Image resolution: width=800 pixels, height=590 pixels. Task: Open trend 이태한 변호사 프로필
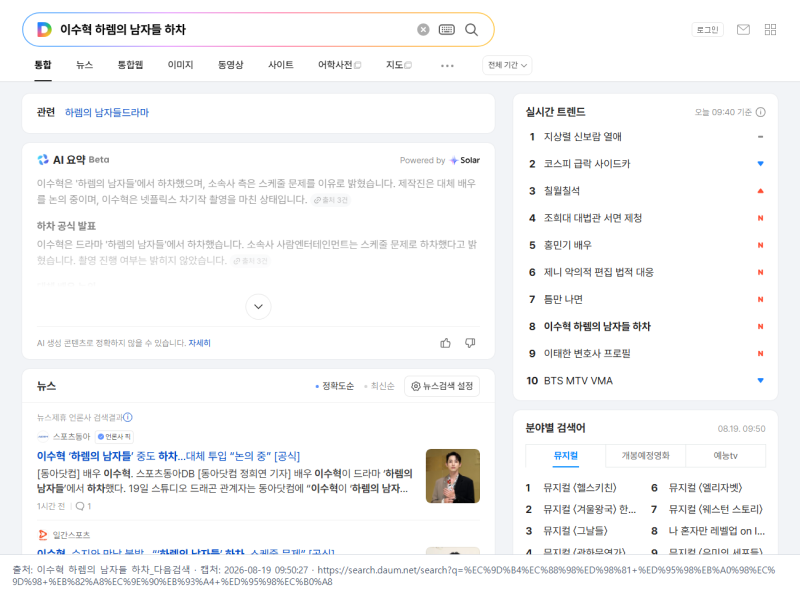[587, 353]
